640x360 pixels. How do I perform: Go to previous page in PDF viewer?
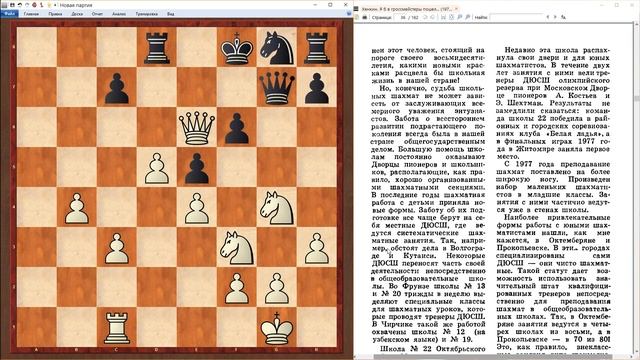tap(425, 17)
